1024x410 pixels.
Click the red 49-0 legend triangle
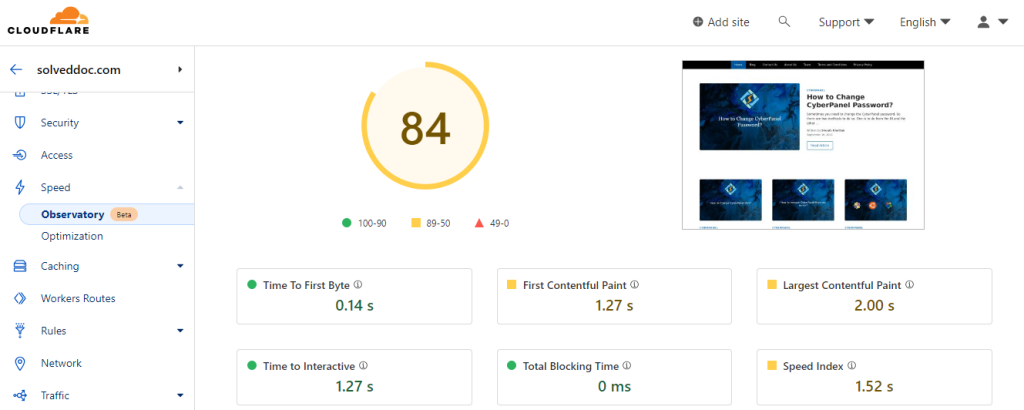coord(479,223)
